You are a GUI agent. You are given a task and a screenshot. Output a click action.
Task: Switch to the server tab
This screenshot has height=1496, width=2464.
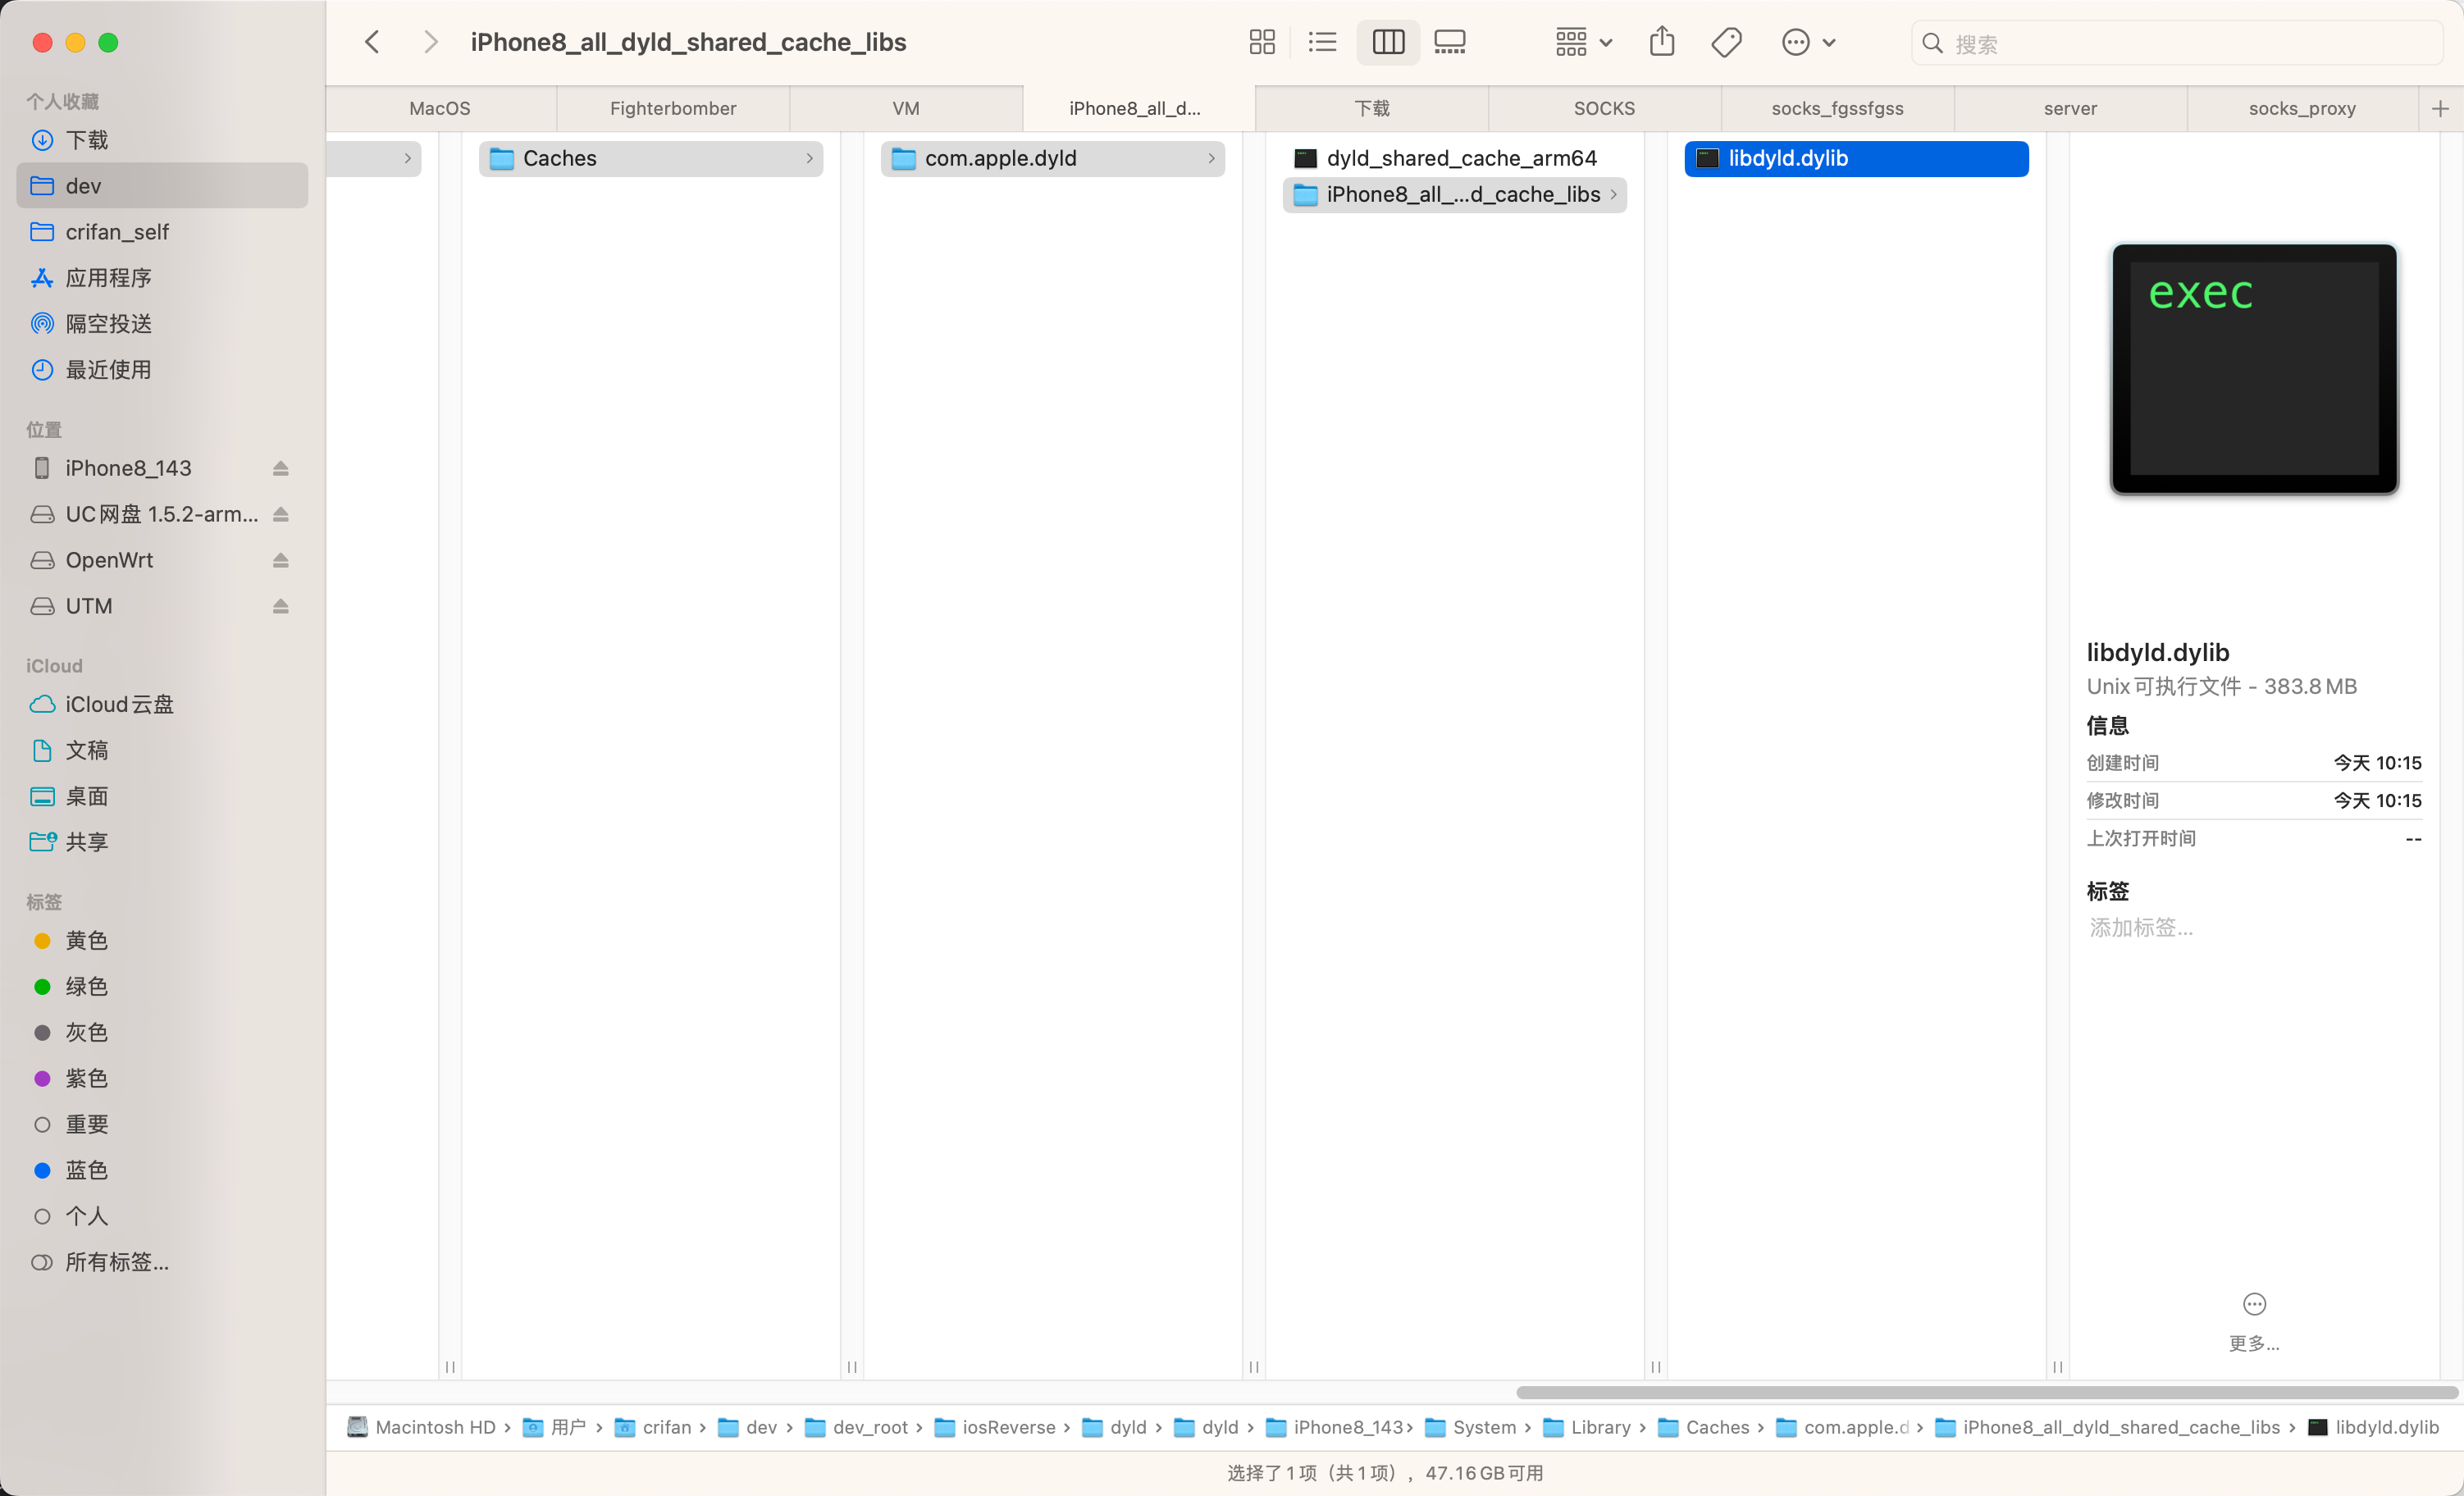click(x=2070, y=108)
